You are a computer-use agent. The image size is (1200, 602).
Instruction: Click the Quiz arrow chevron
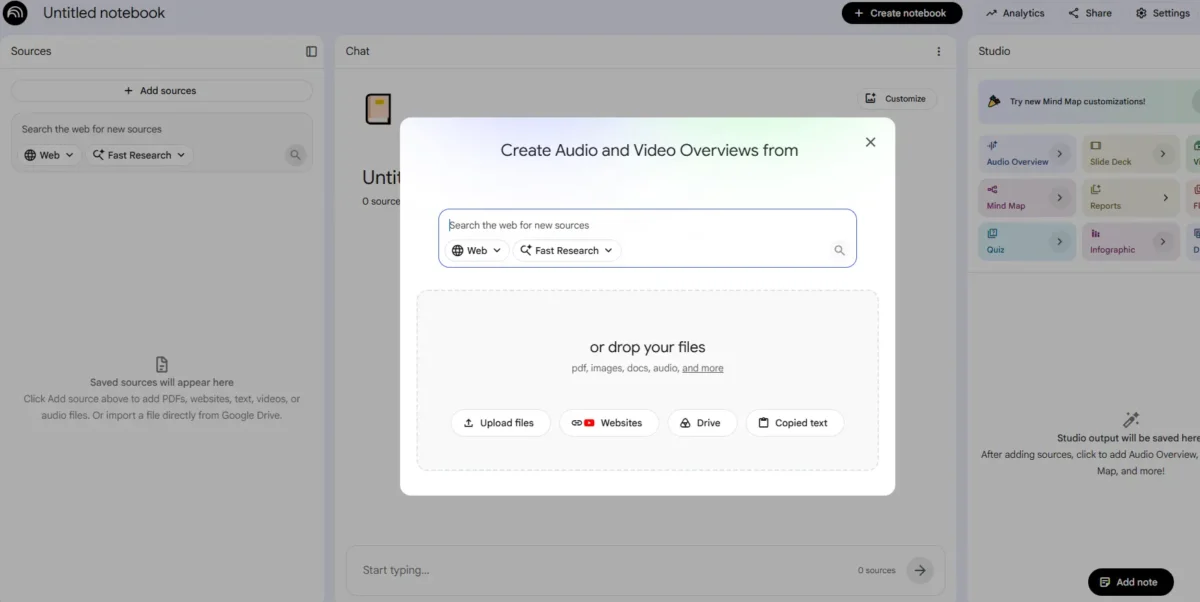click(x=1059, y=242)
